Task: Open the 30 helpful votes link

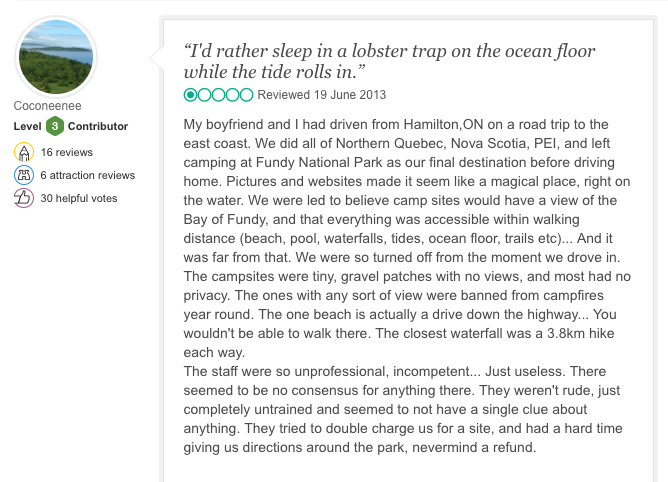Action: click(x=79, y=199)
